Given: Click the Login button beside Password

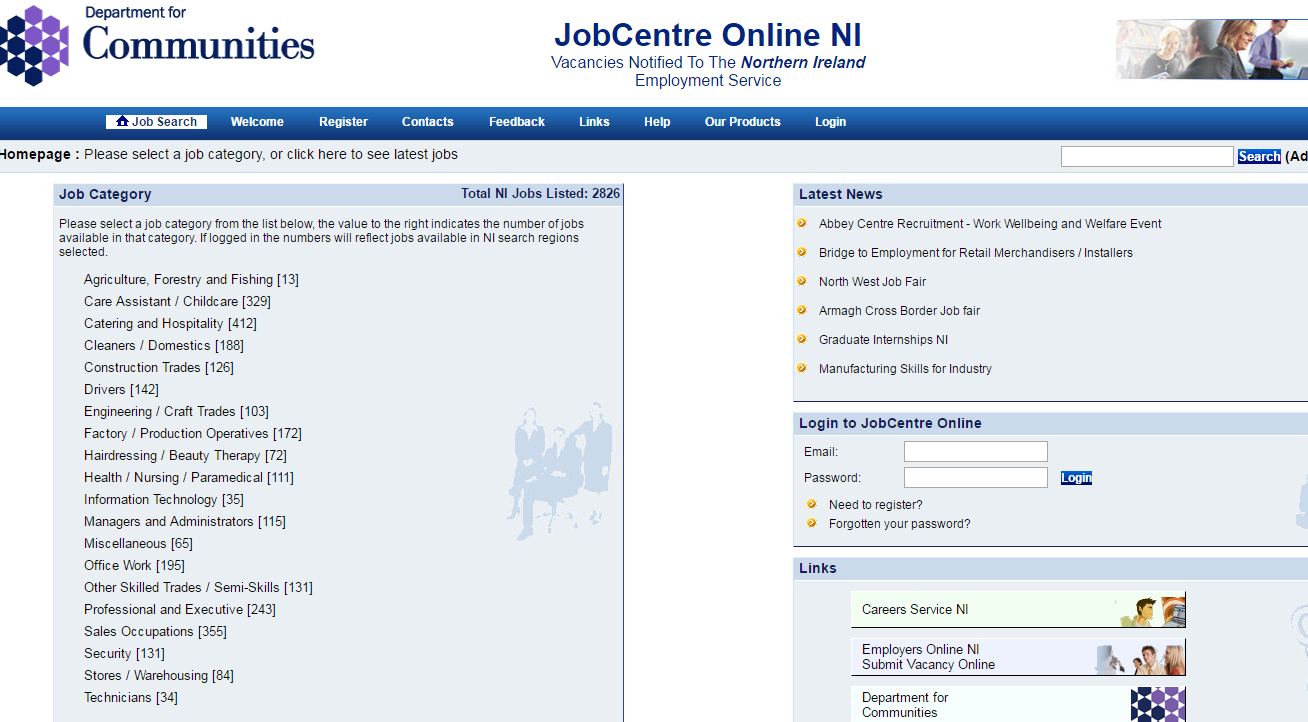Looking at the screenshot, I should click(1076, 478).
